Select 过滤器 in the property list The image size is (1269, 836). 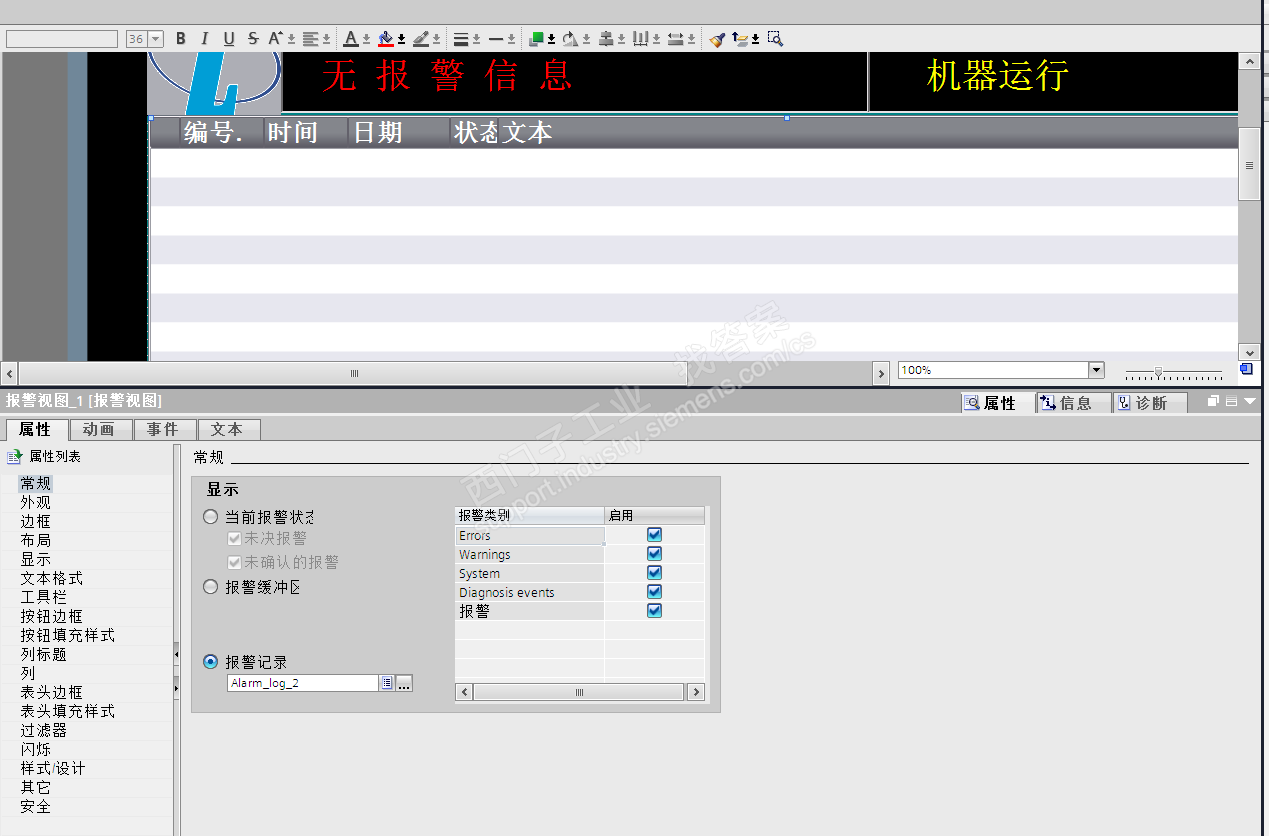(x=43, y=730)
